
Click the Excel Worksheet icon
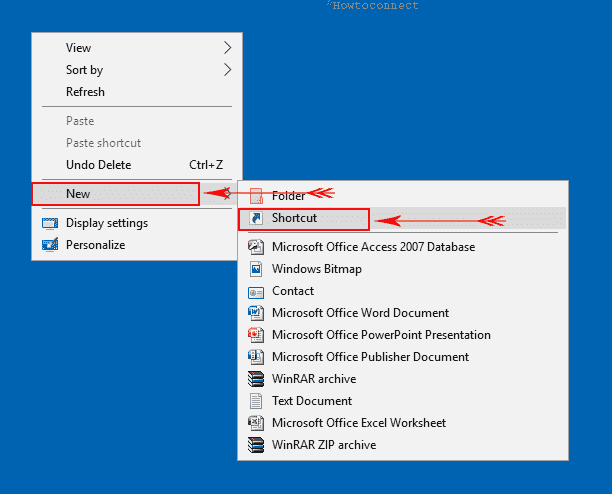[256, 423]
